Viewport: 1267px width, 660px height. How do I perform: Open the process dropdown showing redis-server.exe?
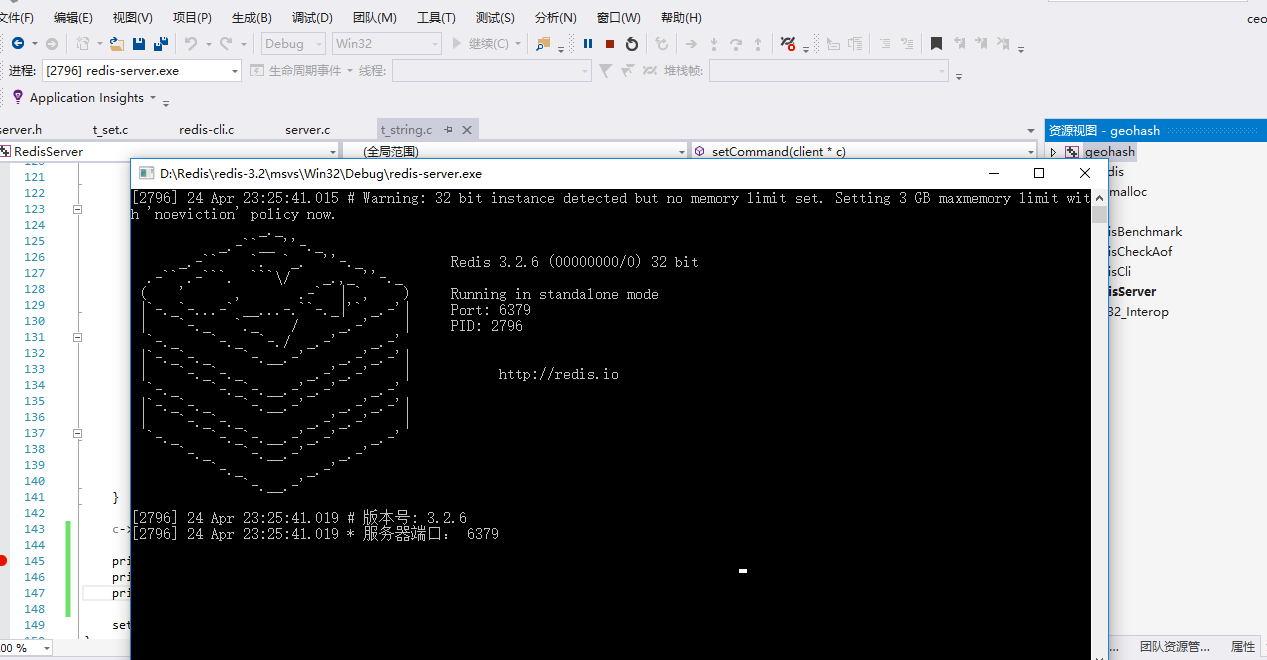point(141,70)
